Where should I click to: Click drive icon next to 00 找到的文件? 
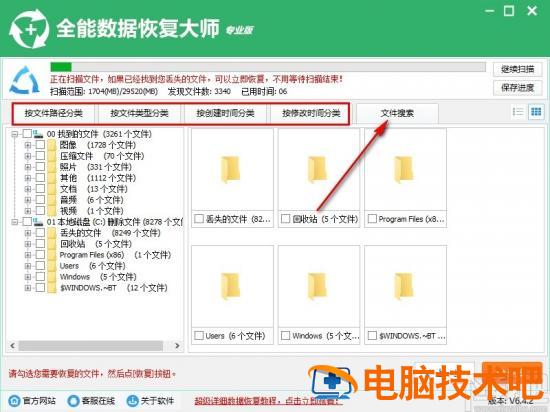(38, 134)
